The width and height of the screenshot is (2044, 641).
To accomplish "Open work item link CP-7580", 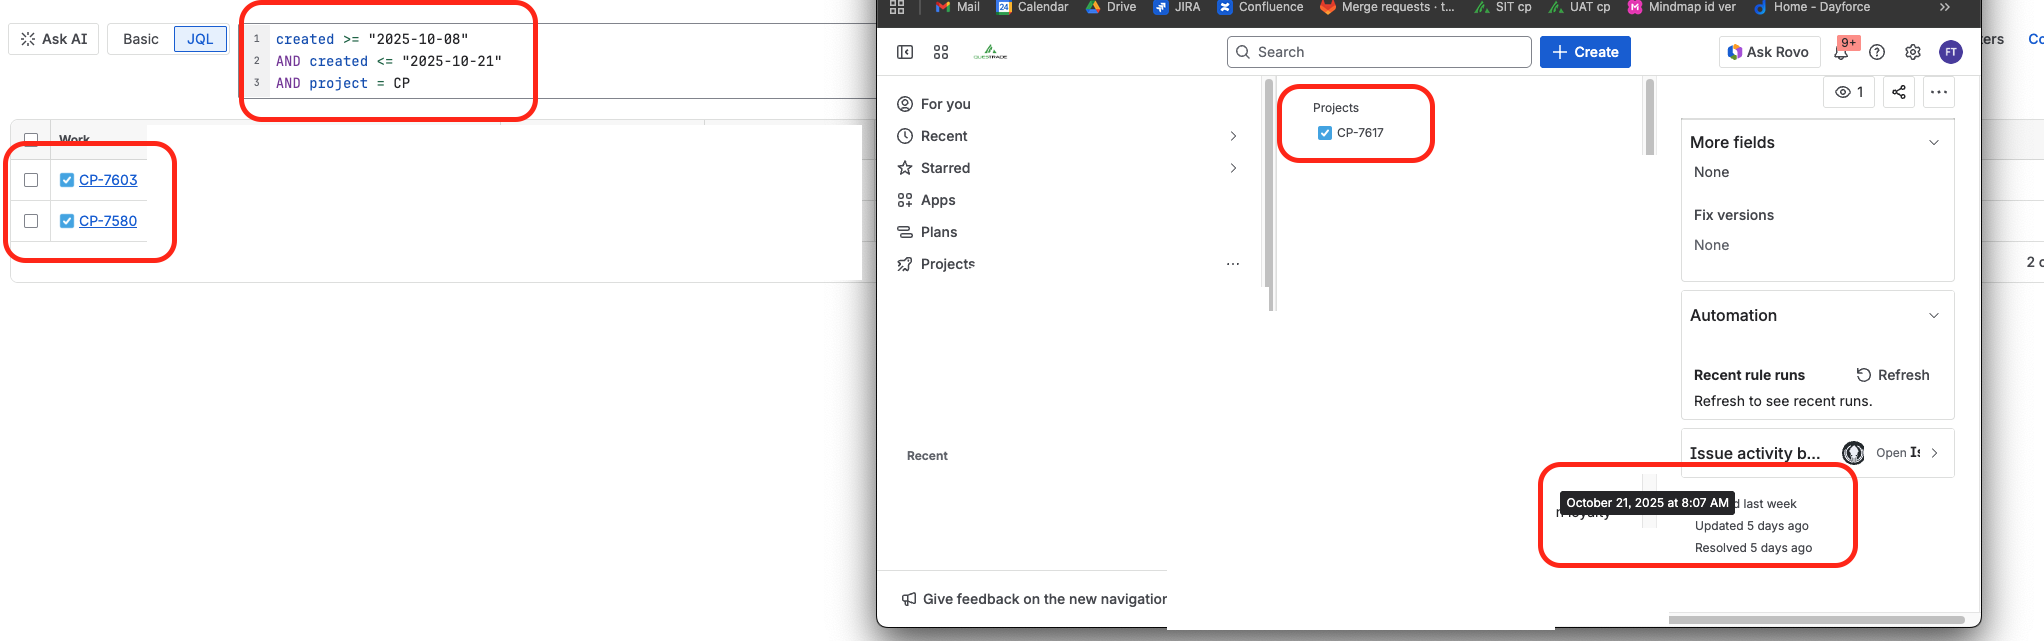I will 108,221.
